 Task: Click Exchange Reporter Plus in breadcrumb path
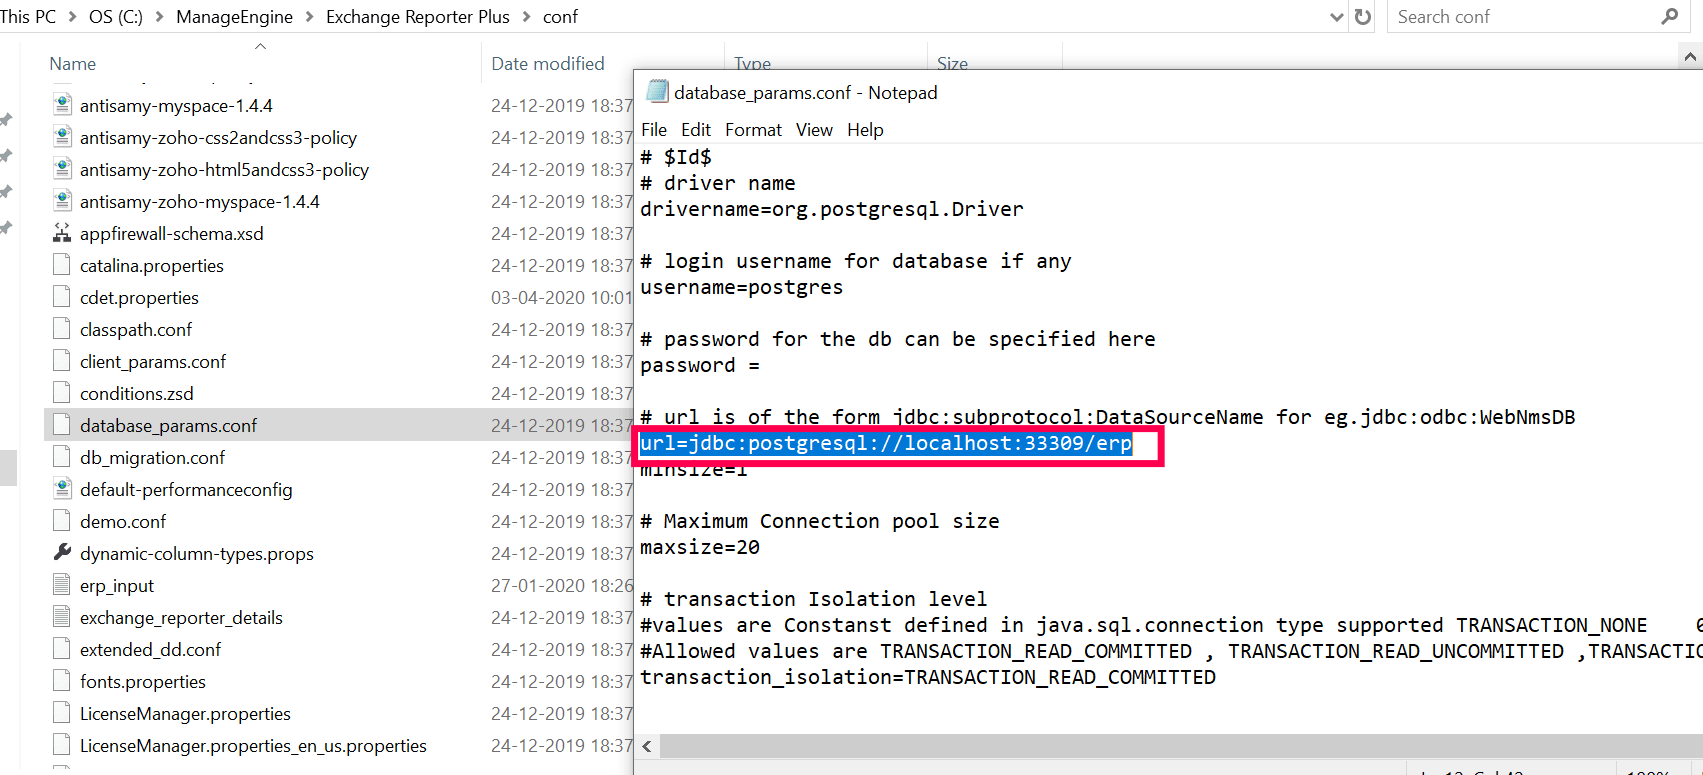pos(417,17)
